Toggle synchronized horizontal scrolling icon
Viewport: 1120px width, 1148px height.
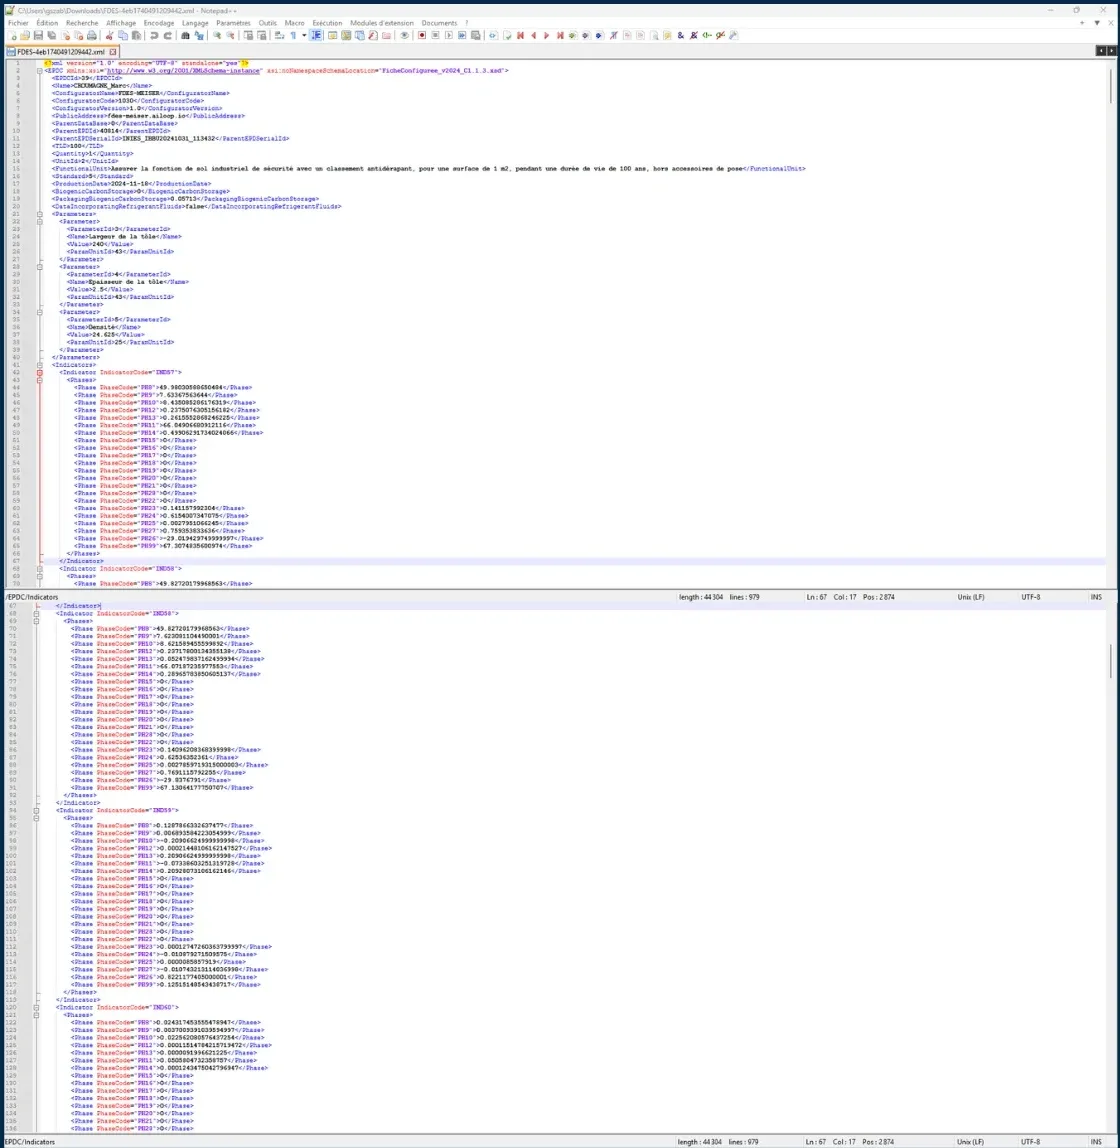pos(261,35)
